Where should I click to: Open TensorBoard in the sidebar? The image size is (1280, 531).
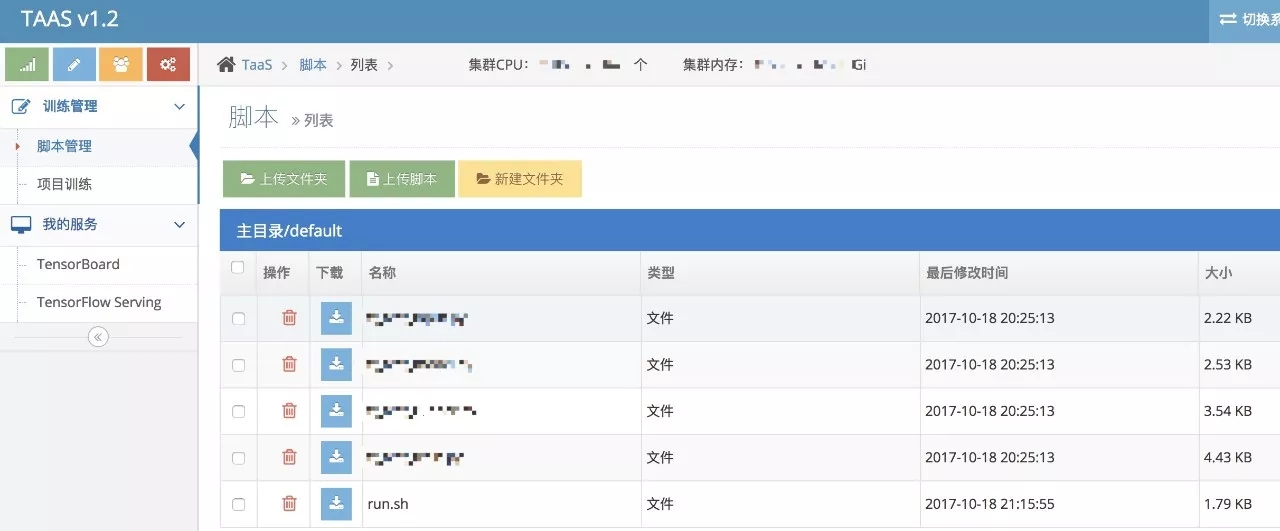coord(78,264)
